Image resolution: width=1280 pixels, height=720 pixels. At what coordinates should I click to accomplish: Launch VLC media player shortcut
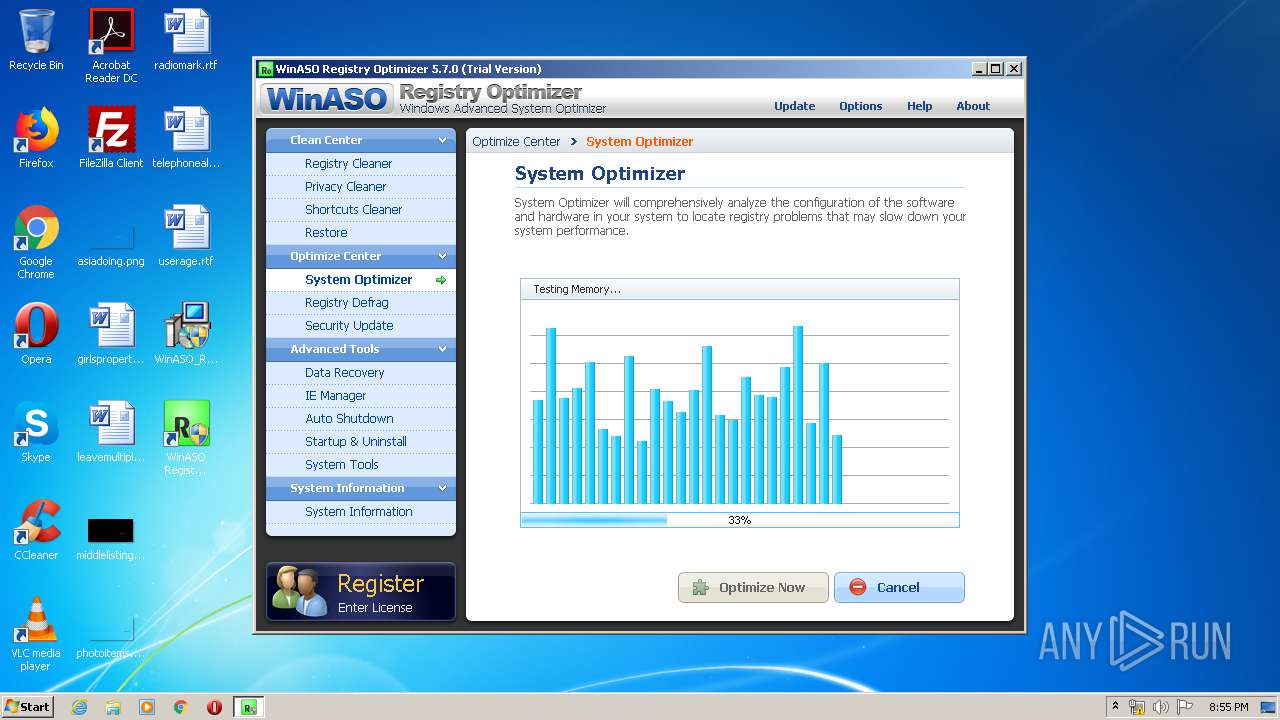click(36, 634)
